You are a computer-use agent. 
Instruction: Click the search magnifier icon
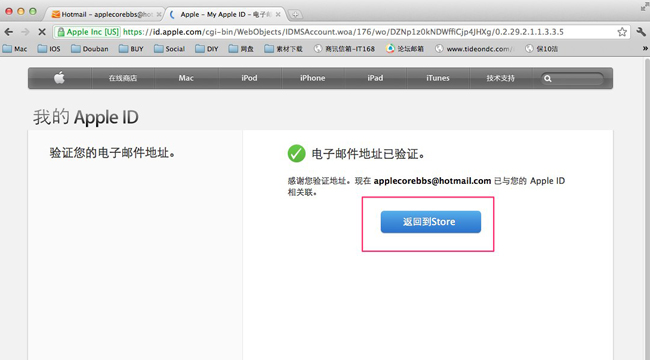coord(548,78)
